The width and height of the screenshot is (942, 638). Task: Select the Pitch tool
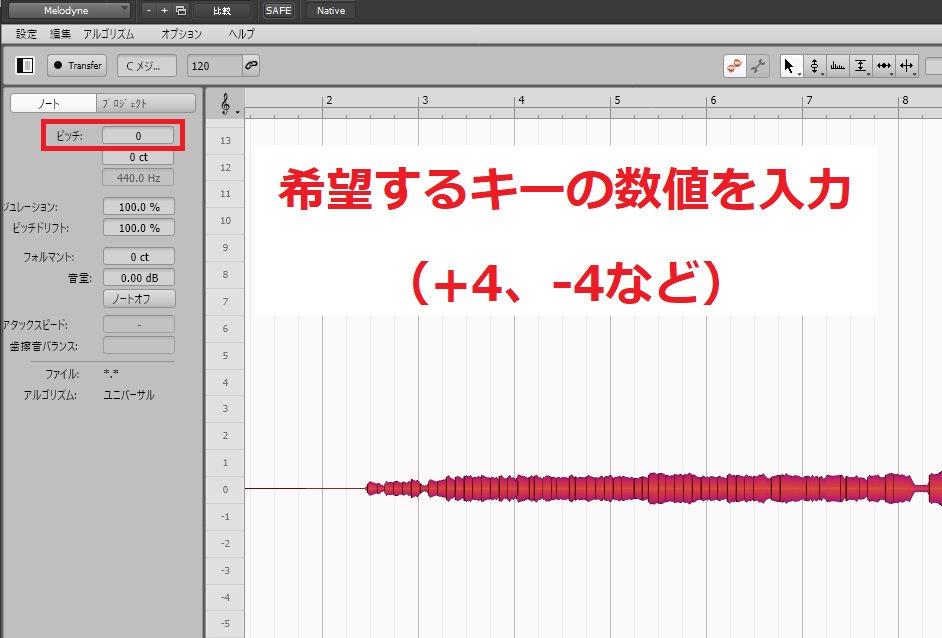click(814, 66)
